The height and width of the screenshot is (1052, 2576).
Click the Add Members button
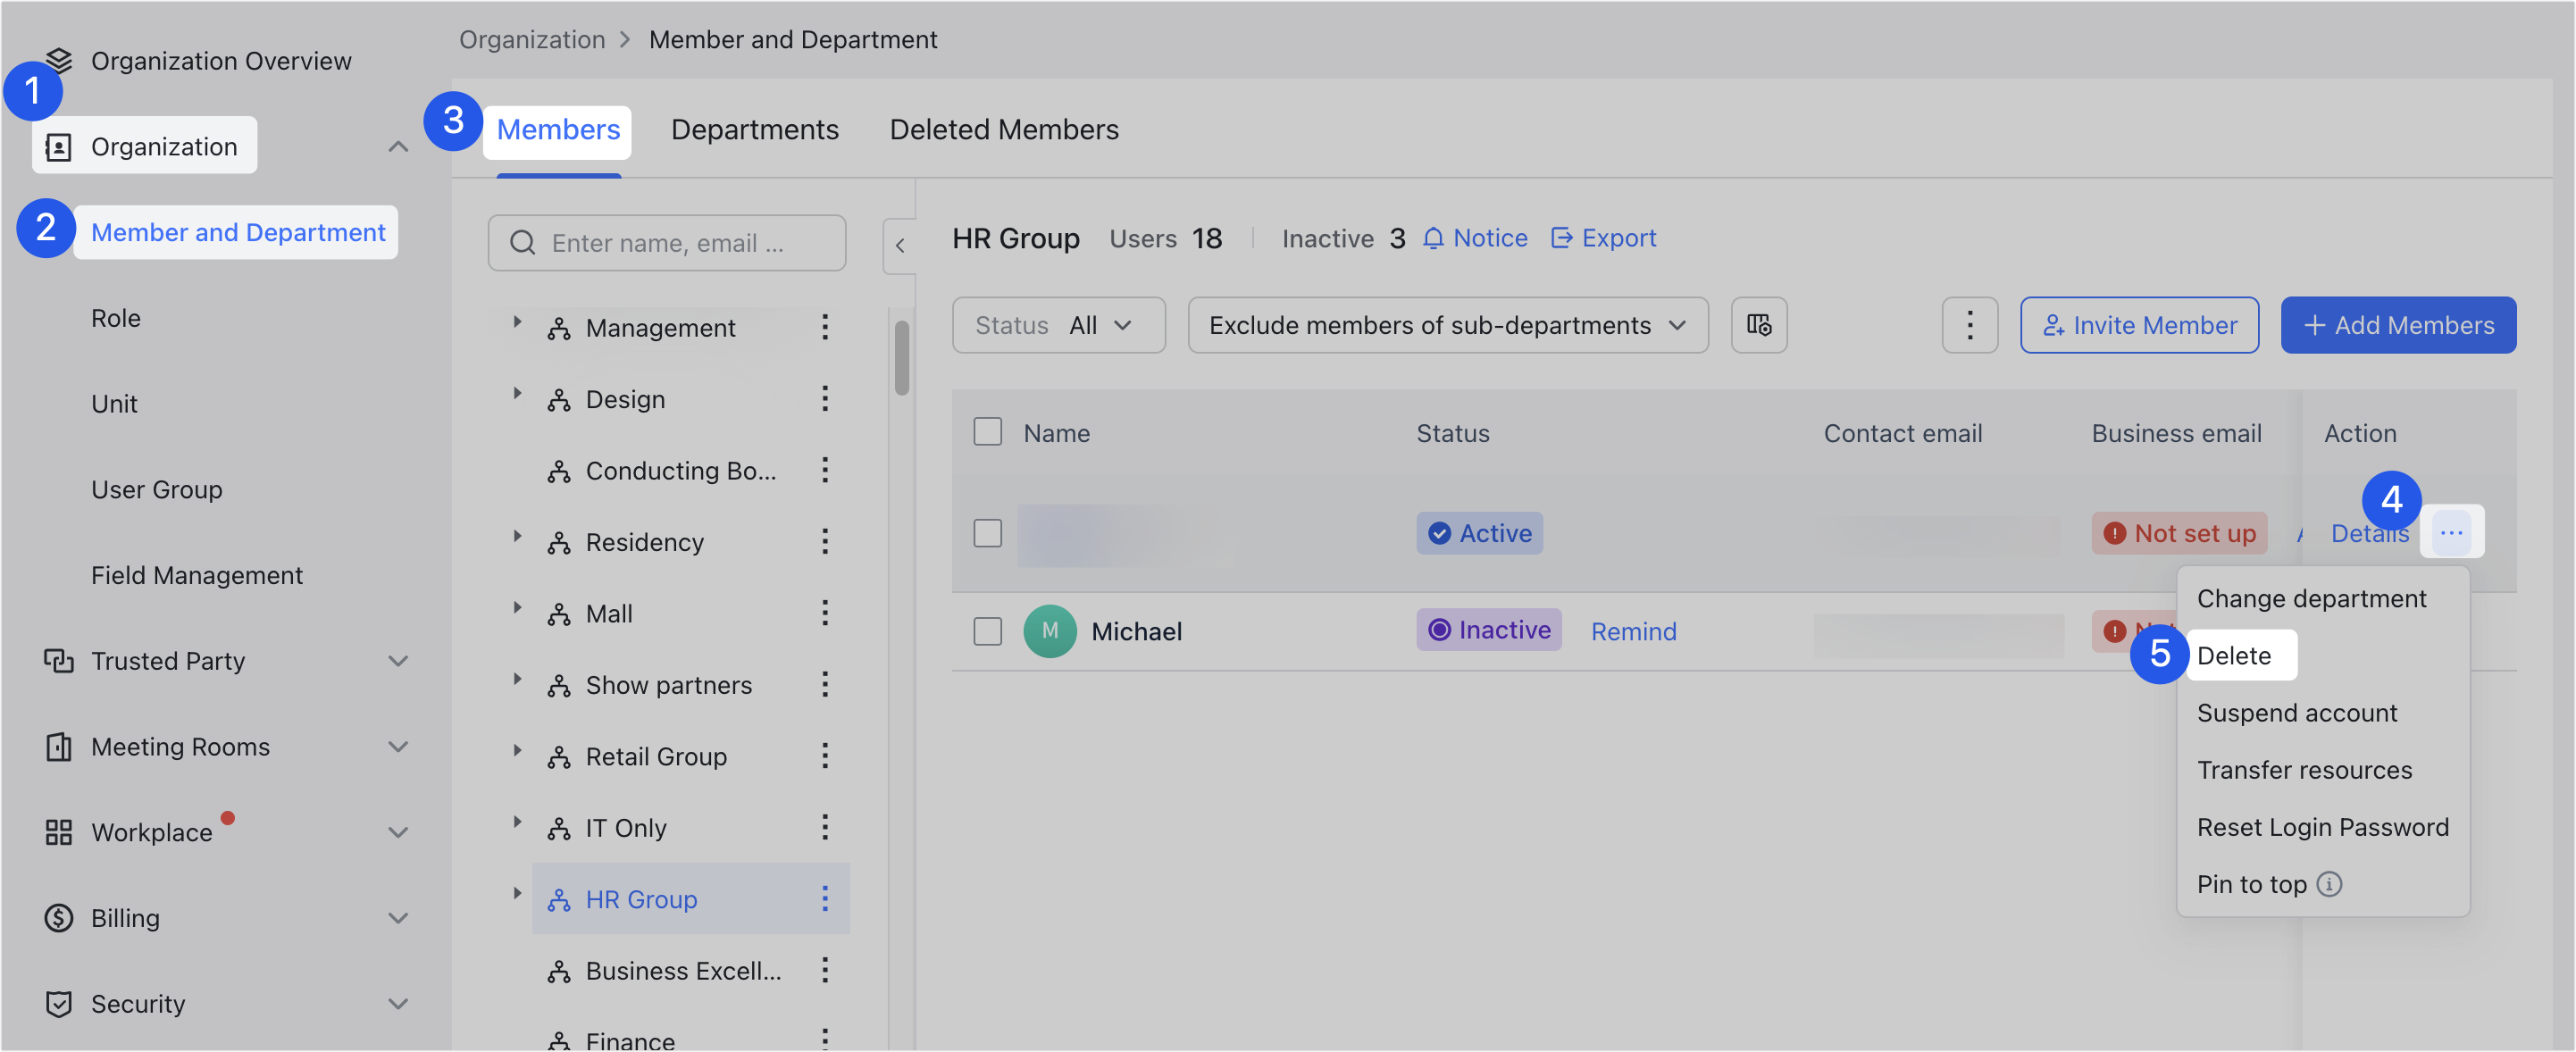coord(2399,325)
